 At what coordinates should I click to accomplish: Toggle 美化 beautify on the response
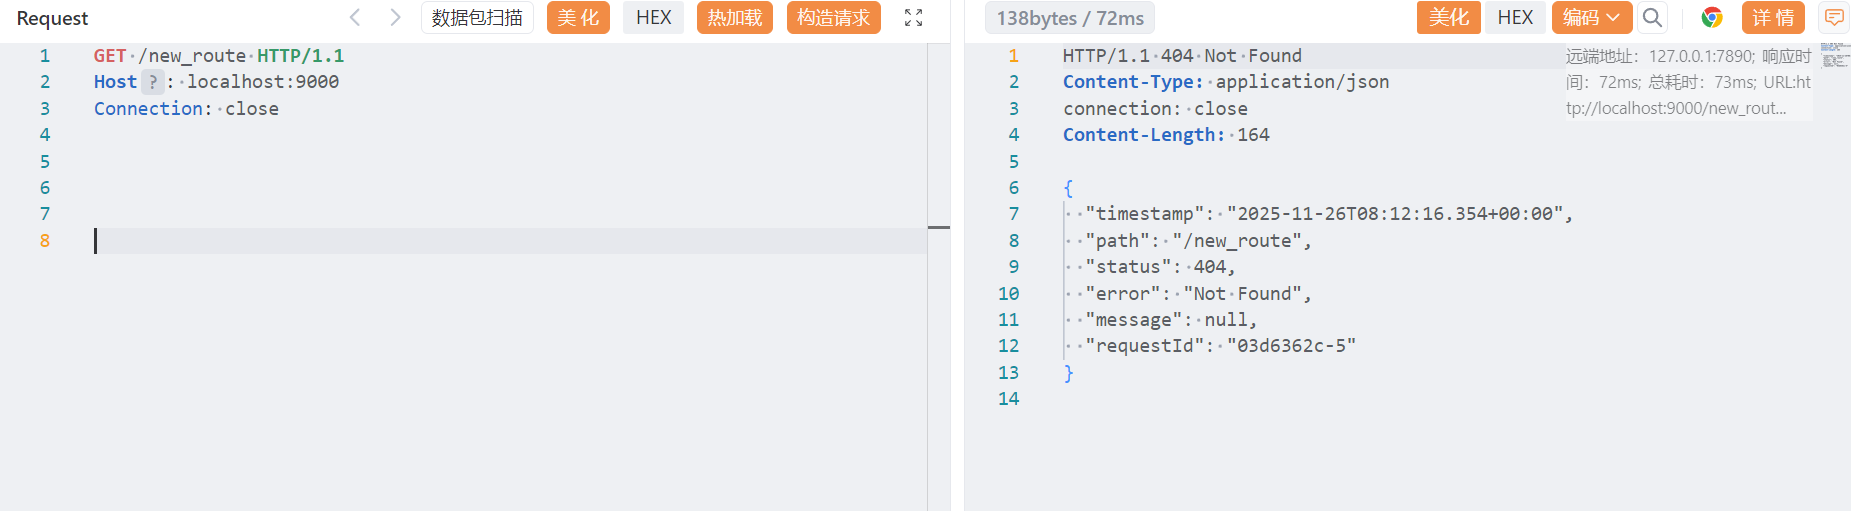[1448, 17]
